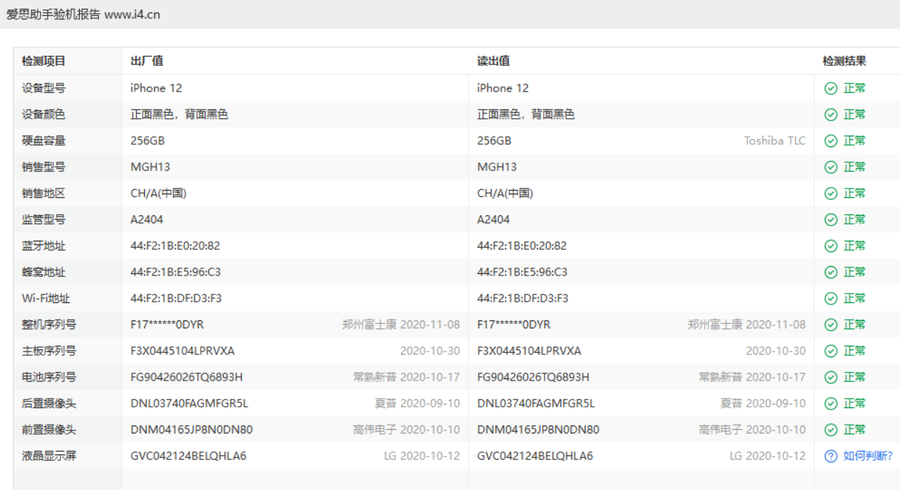Click read value iPhone 12
The width and height of the screenshot is (900, 490).
coord(503,88)
